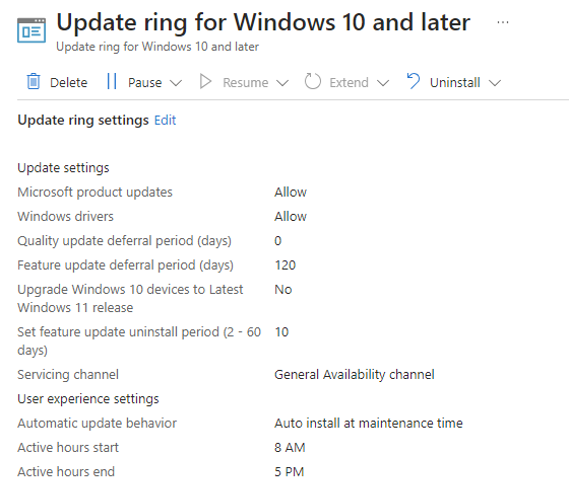Open Edit link for update ring settings

click(165, 120)
